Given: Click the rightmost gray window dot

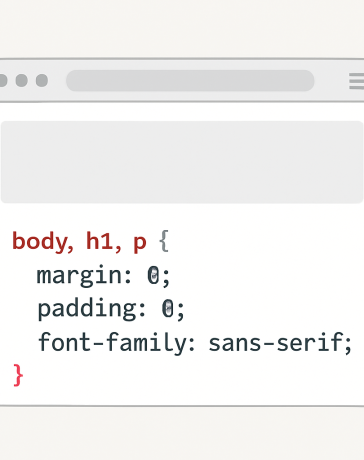Looking at the screenshot, I should [42, 80].
